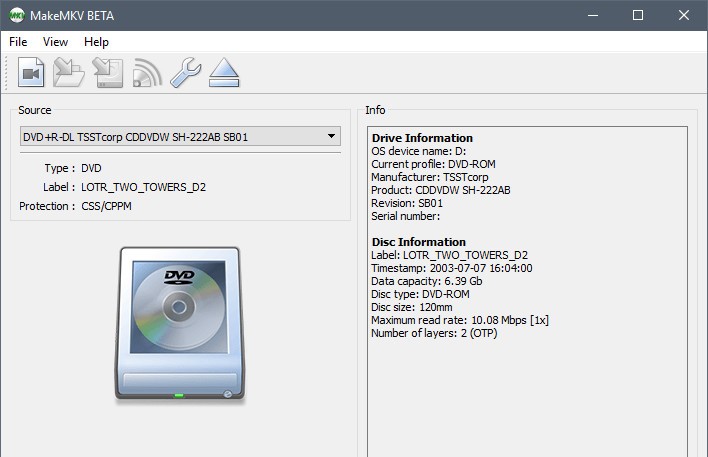
Task: Click the Backup disc to drive icon
Action: click(107, 72)
